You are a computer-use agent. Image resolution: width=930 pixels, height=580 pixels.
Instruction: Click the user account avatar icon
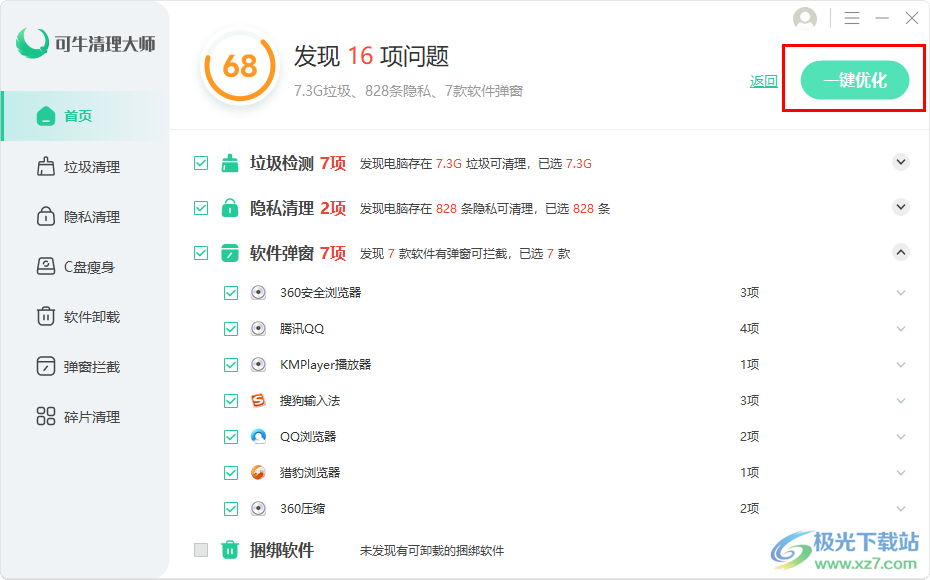pos(805,19)
